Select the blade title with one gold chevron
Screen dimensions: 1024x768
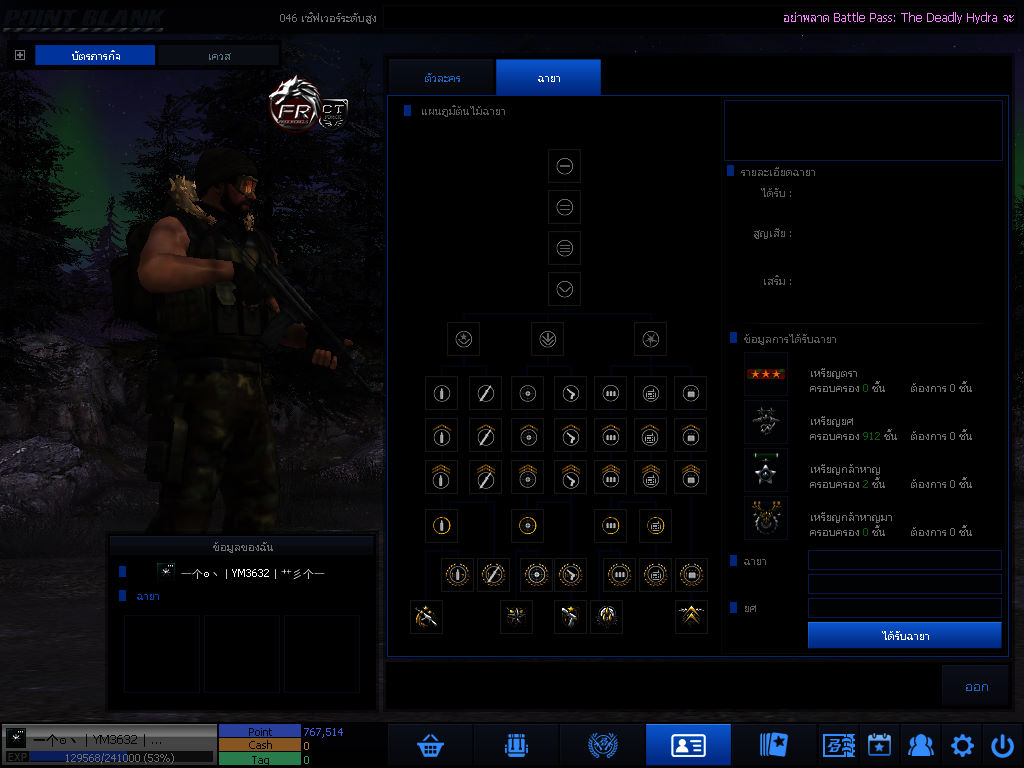point(485,435)
